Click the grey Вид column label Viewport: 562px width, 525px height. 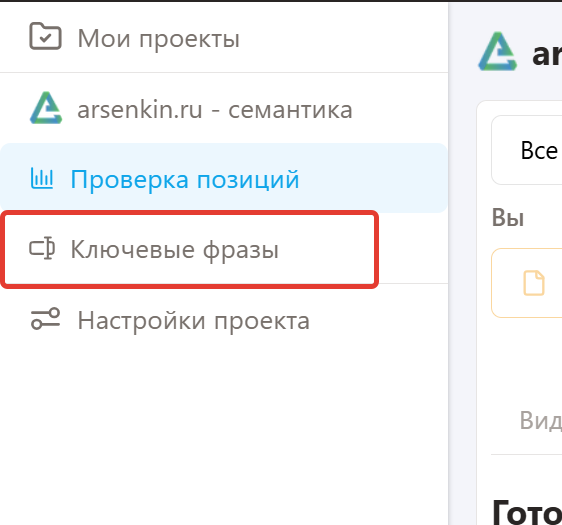[x=540, y=420]
